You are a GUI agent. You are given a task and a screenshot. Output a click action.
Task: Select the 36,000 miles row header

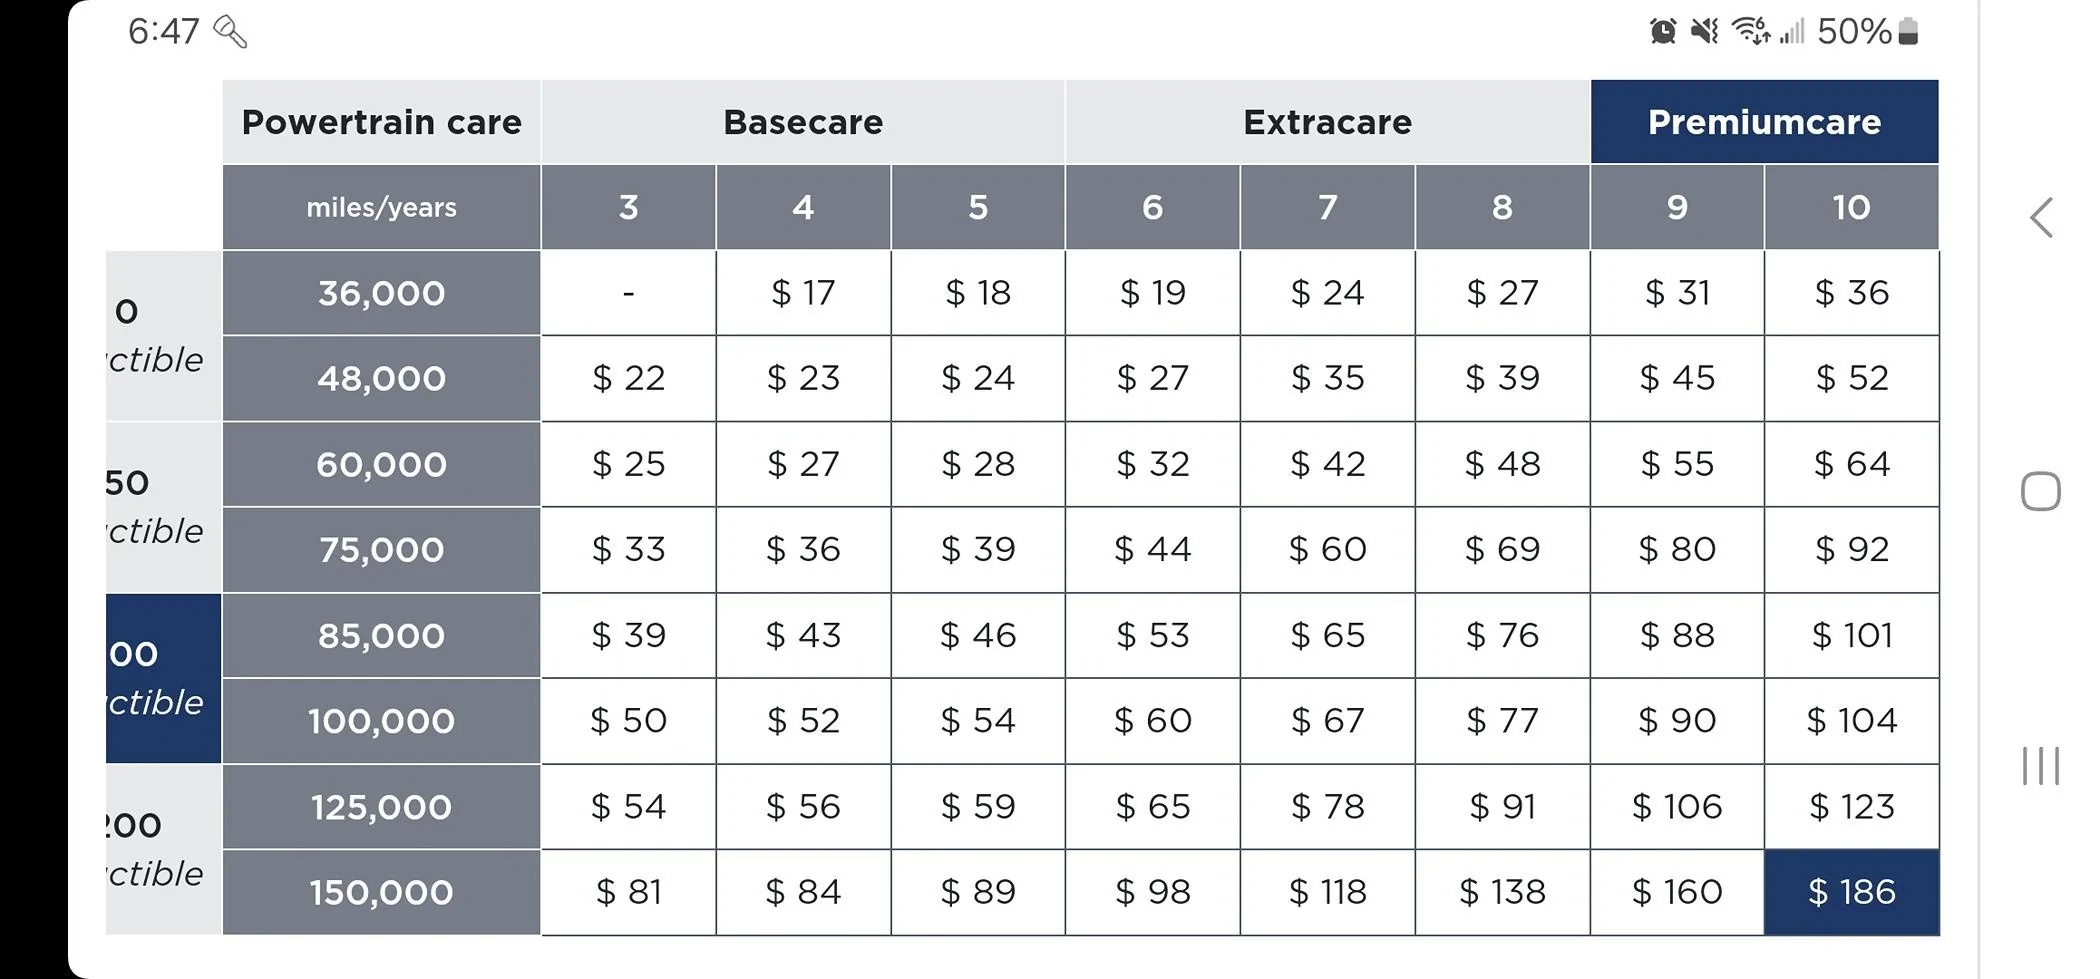click(381, 293)
